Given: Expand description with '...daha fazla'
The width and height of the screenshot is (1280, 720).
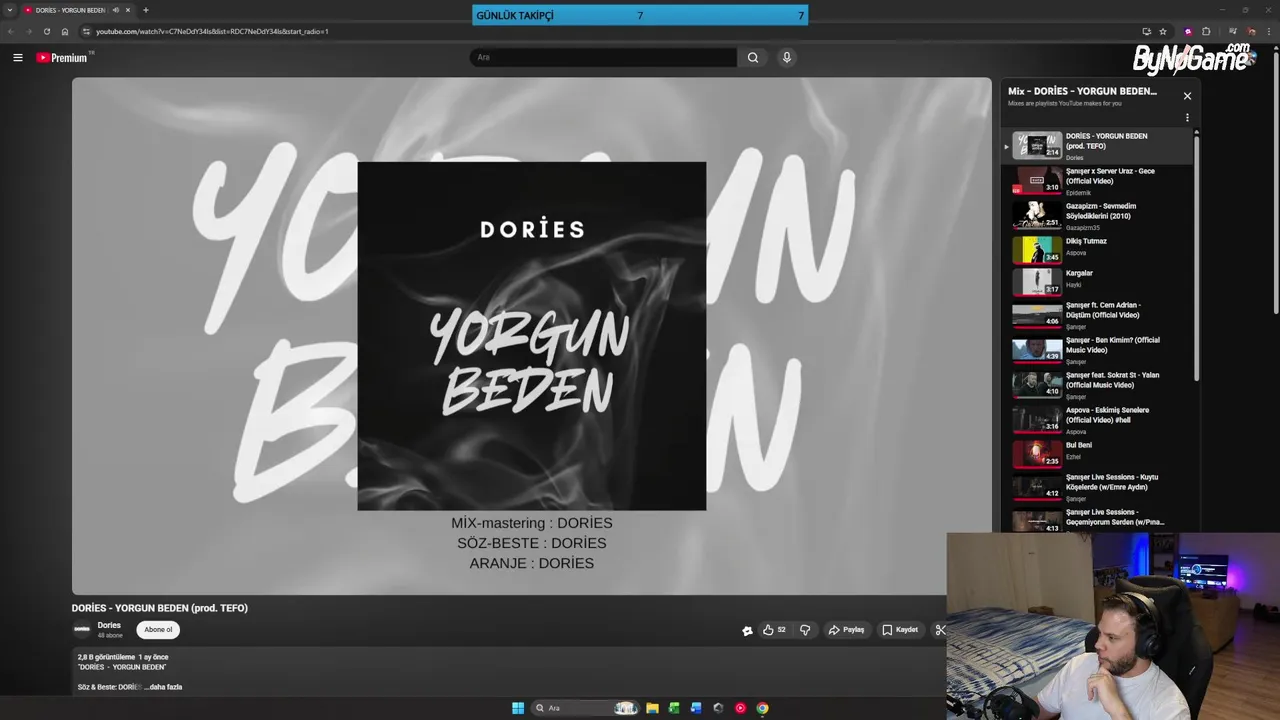Looking at the screenshot, I should tap(165, 687).
